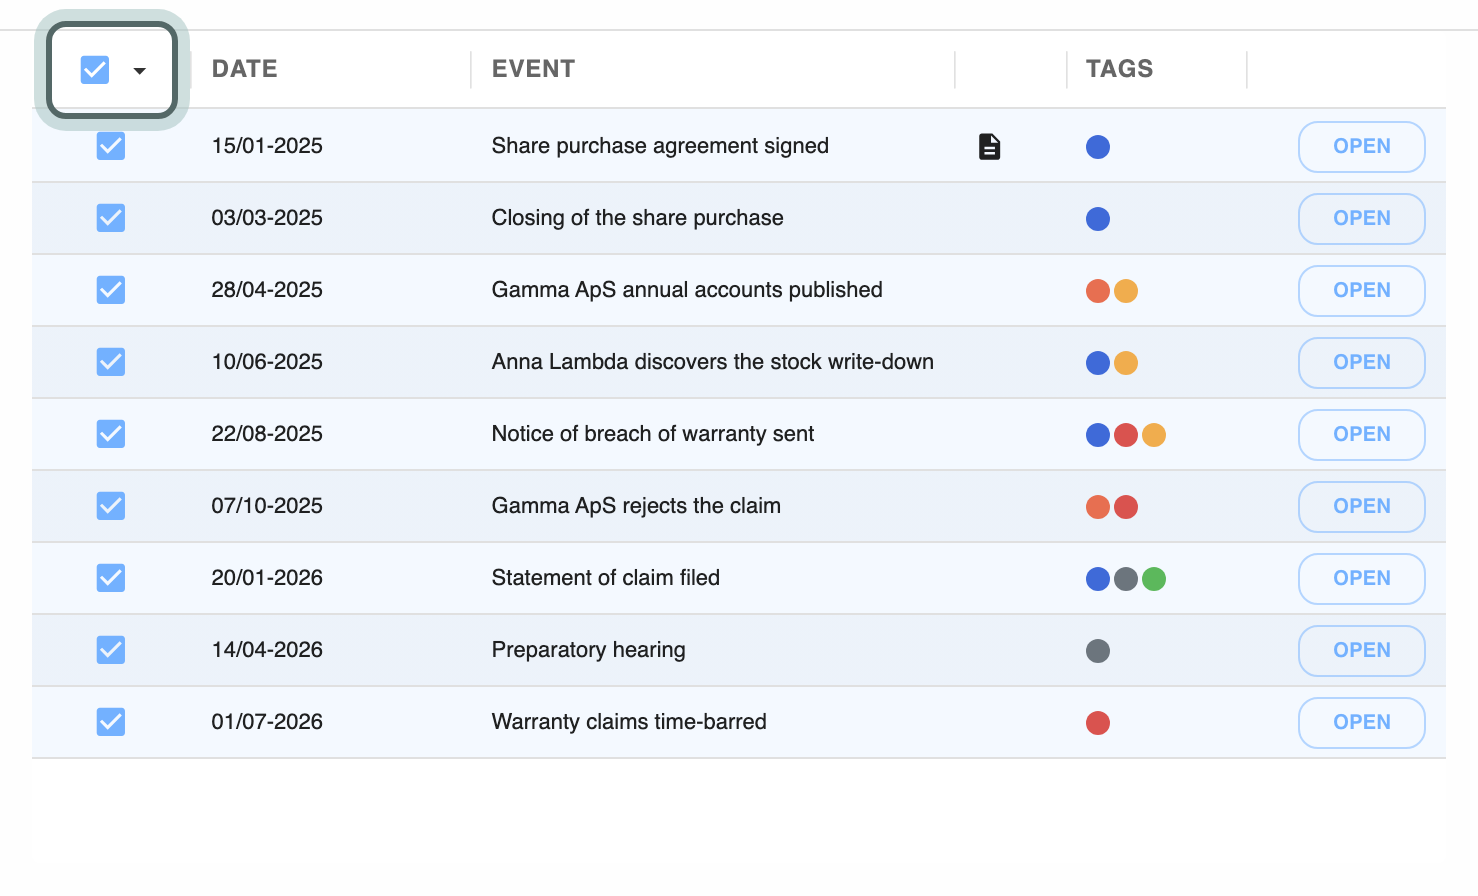Untick the Preparatory hearing row checkbox

pyautogui.click(x=111, y=650)
